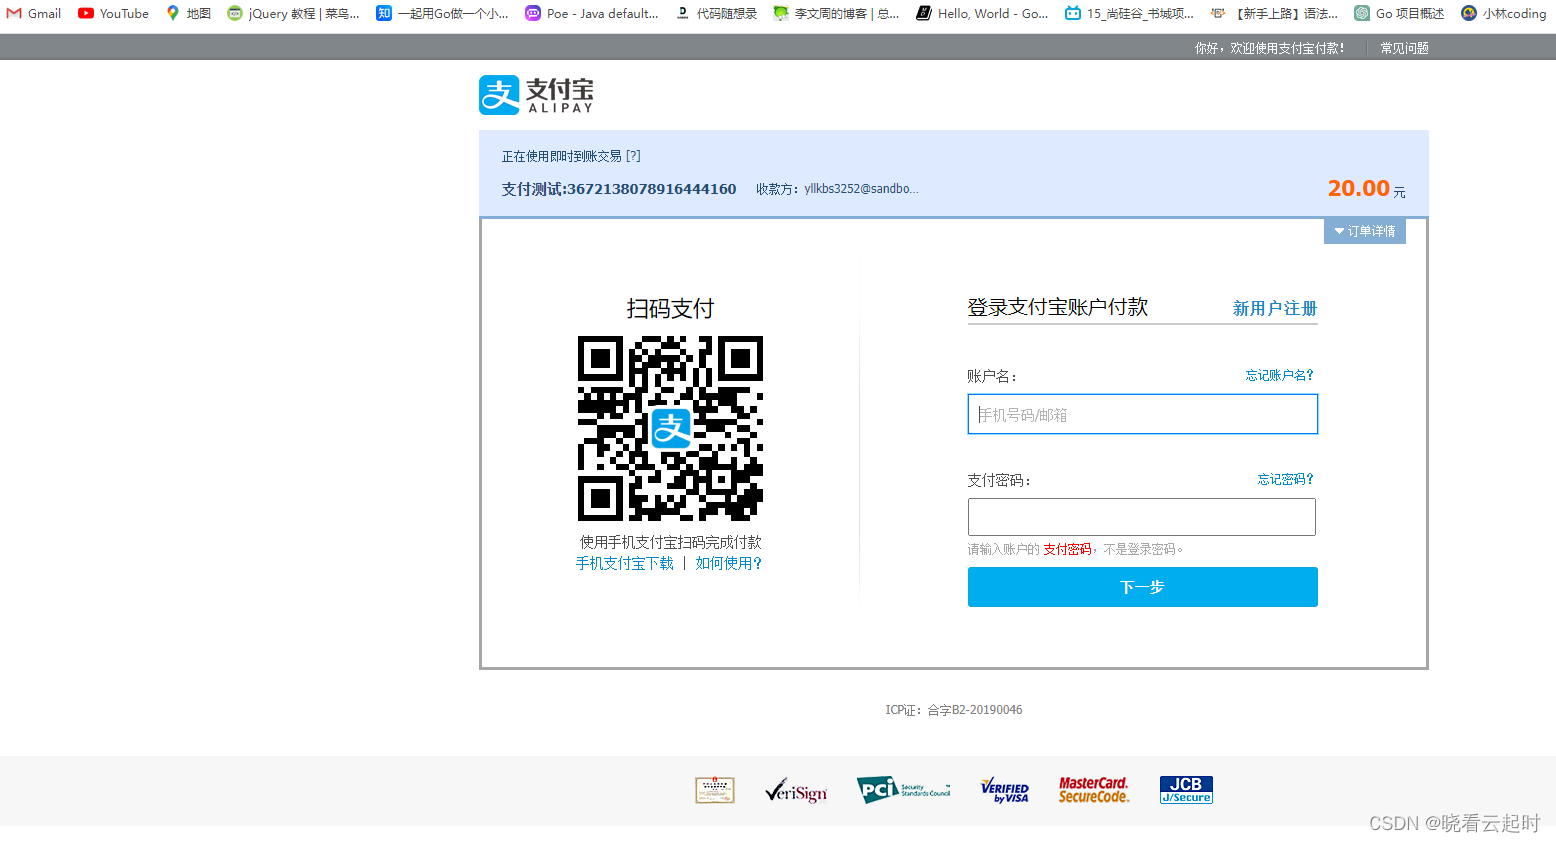The image size is (1556, 842).
Task: Click the 20.00 amount
Action: [1358, 188]
